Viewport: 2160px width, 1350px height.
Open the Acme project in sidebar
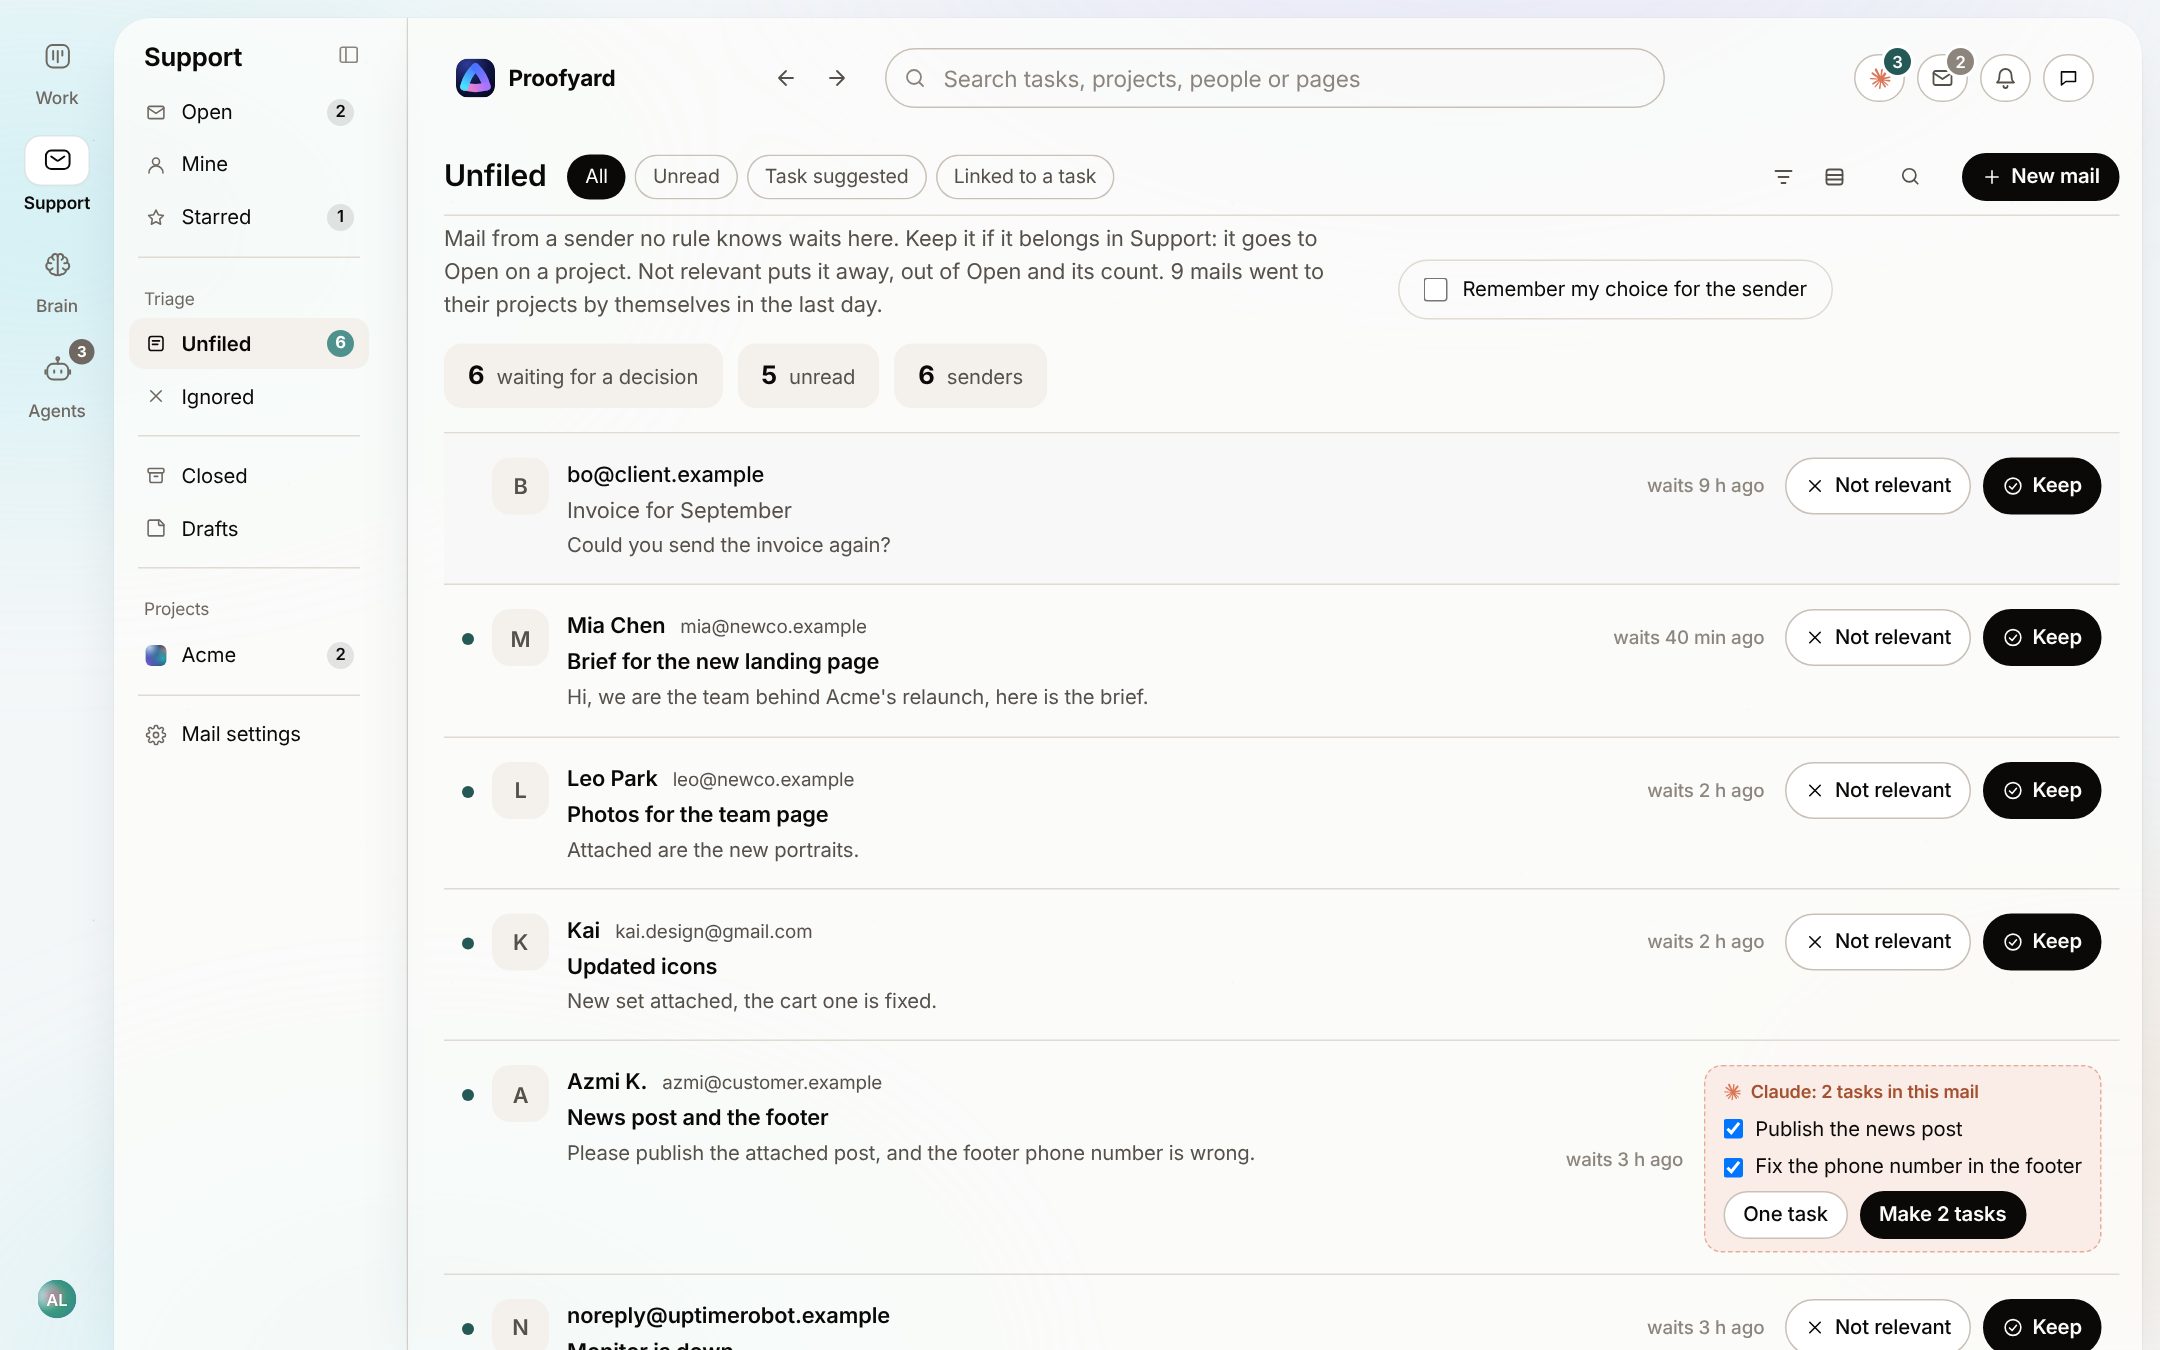249,655
